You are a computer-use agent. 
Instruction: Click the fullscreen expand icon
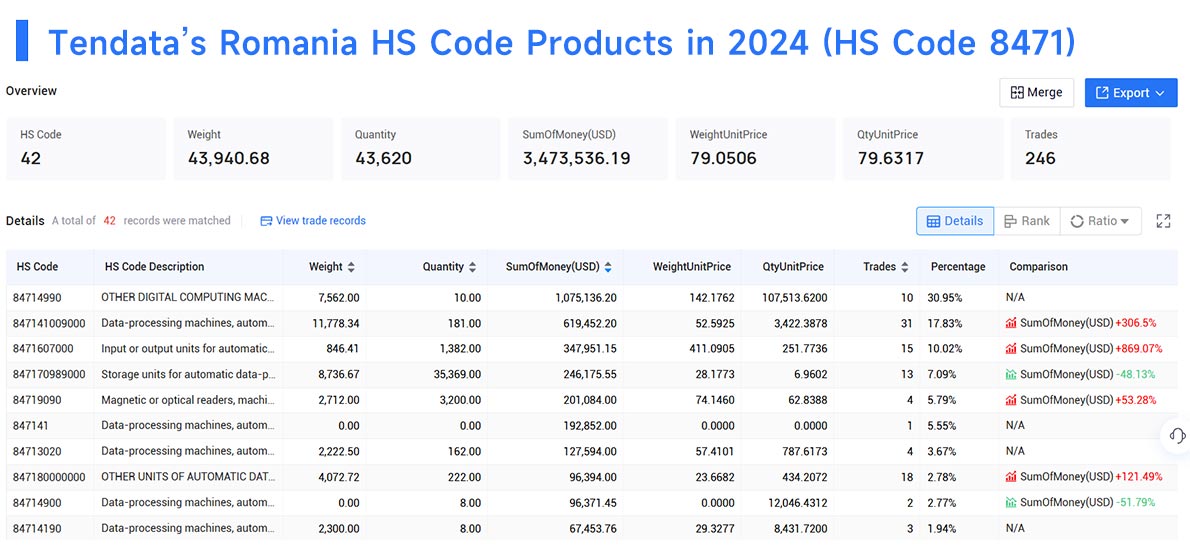[1163, 221]
